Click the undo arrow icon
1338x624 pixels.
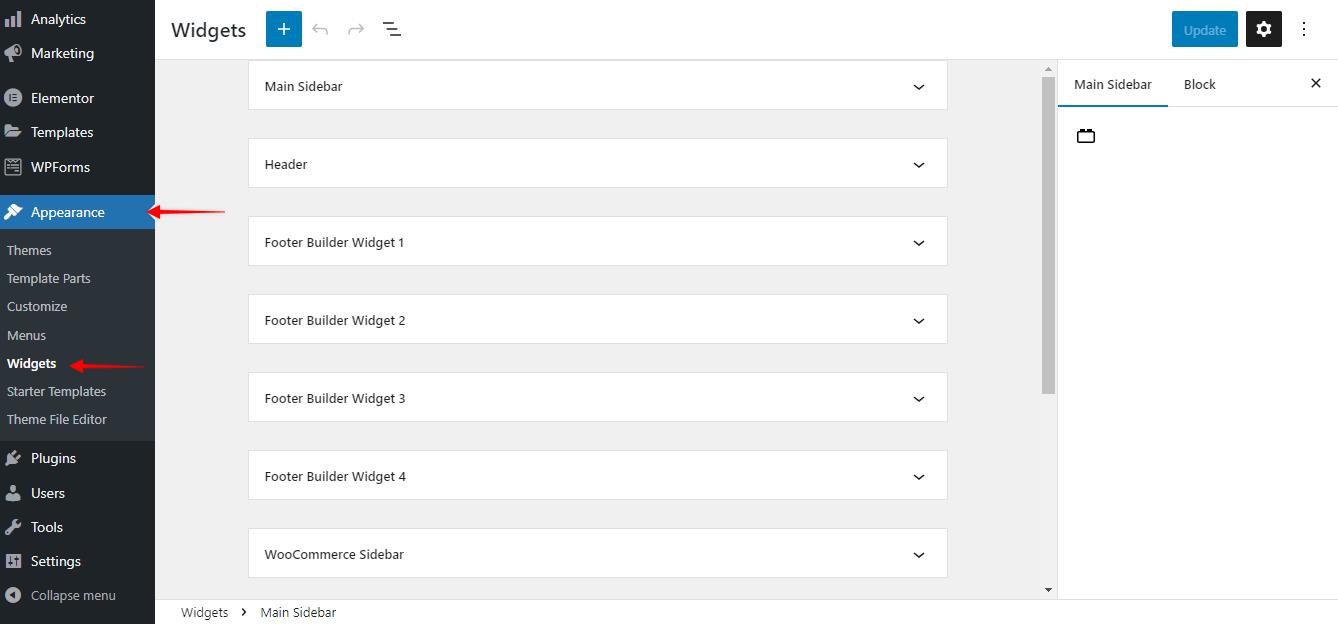[320, 29]
